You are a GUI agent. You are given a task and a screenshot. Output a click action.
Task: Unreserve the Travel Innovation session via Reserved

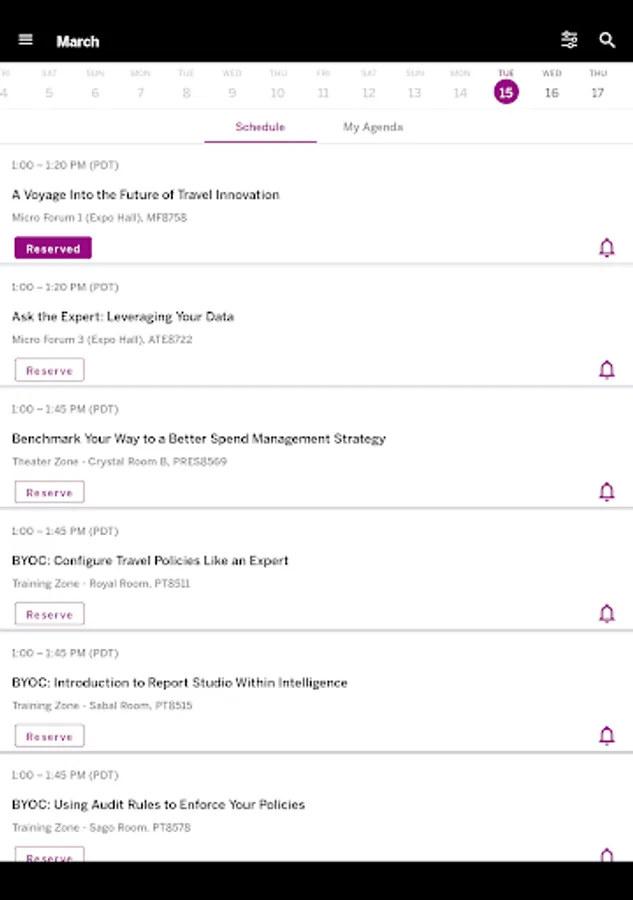[53, 248]
